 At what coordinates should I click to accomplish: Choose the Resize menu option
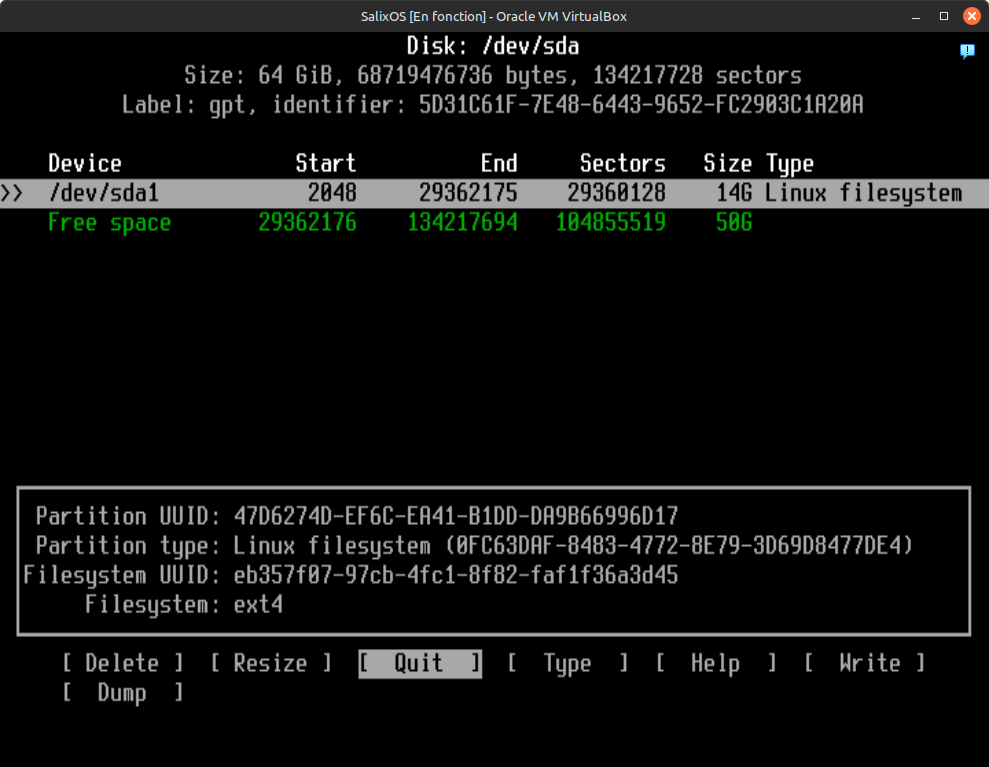tap(270, 663)
